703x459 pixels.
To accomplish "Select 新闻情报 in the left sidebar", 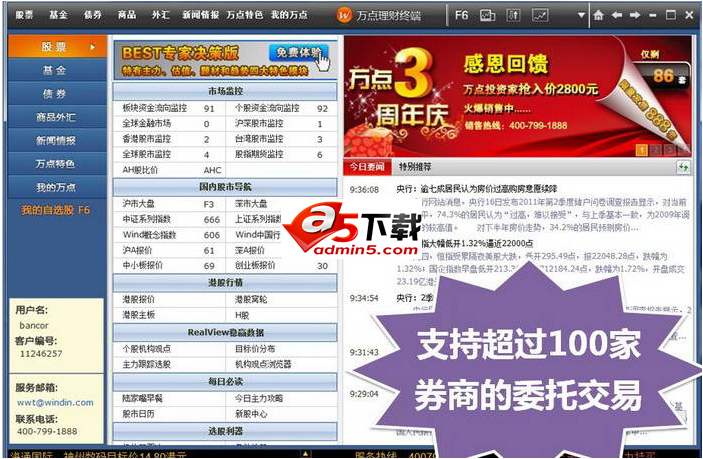I will 57,140.
